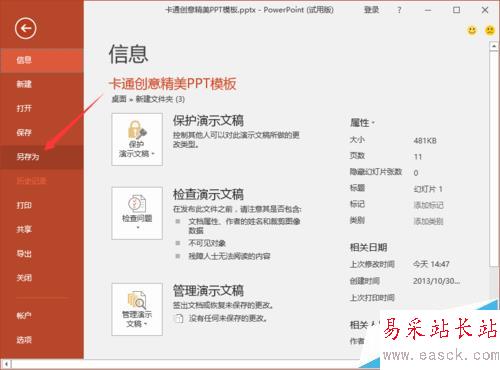Click the 2013/10/30 creation date
This screenshot has width=500, height=370.
tap(436, 281)
